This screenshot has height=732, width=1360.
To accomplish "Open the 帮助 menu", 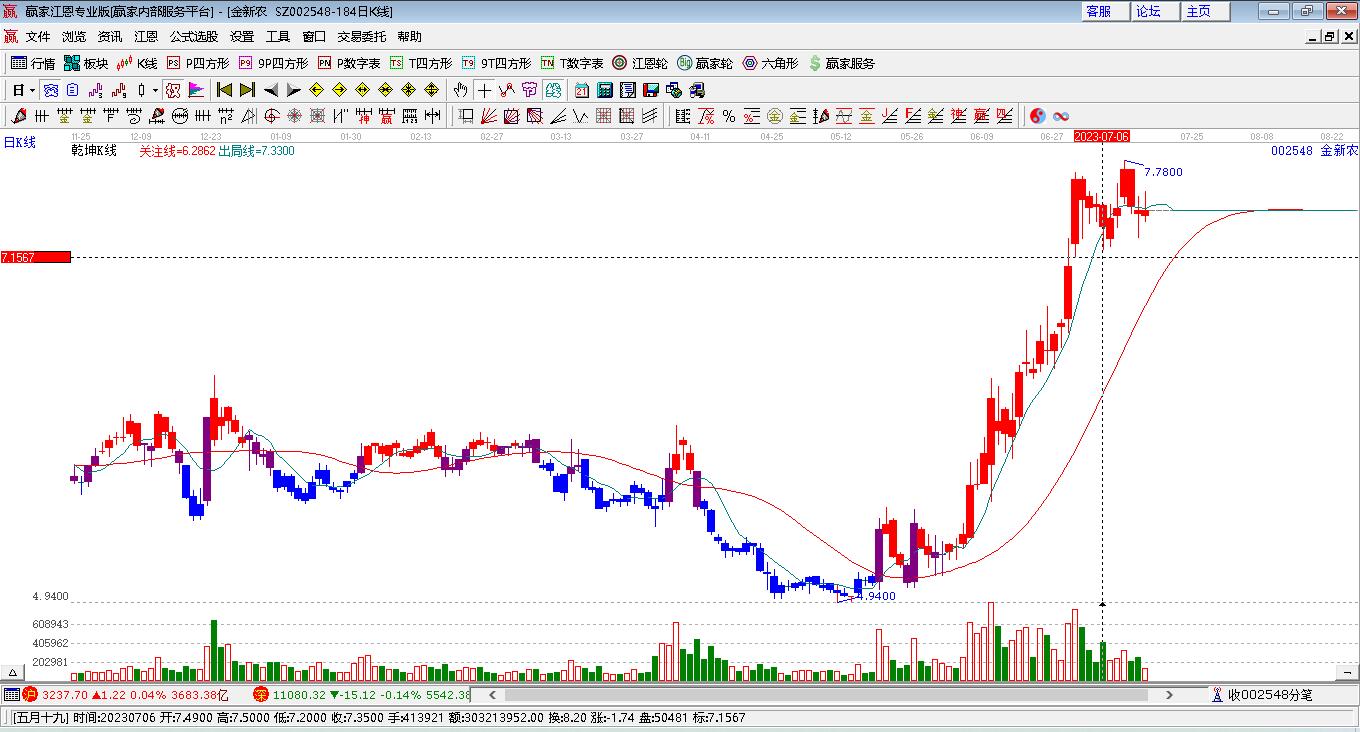I will (409, 37).
